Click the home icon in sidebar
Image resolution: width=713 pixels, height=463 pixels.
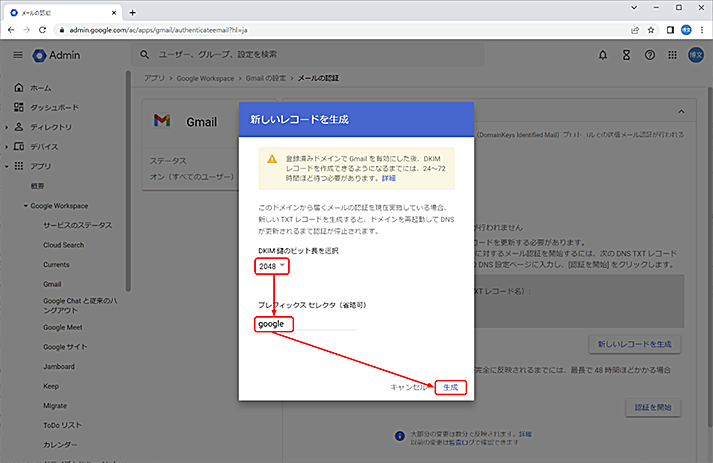(19, 87)
